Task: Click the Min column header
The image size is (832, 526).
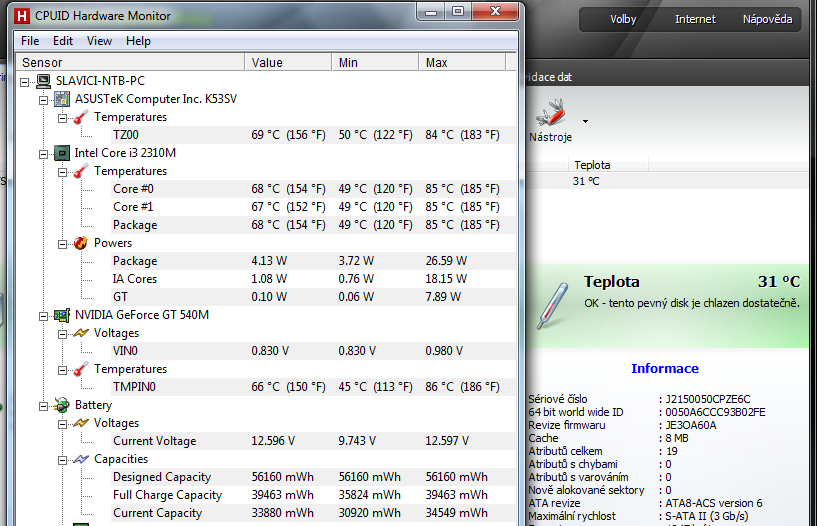Action: click(376, 62)
